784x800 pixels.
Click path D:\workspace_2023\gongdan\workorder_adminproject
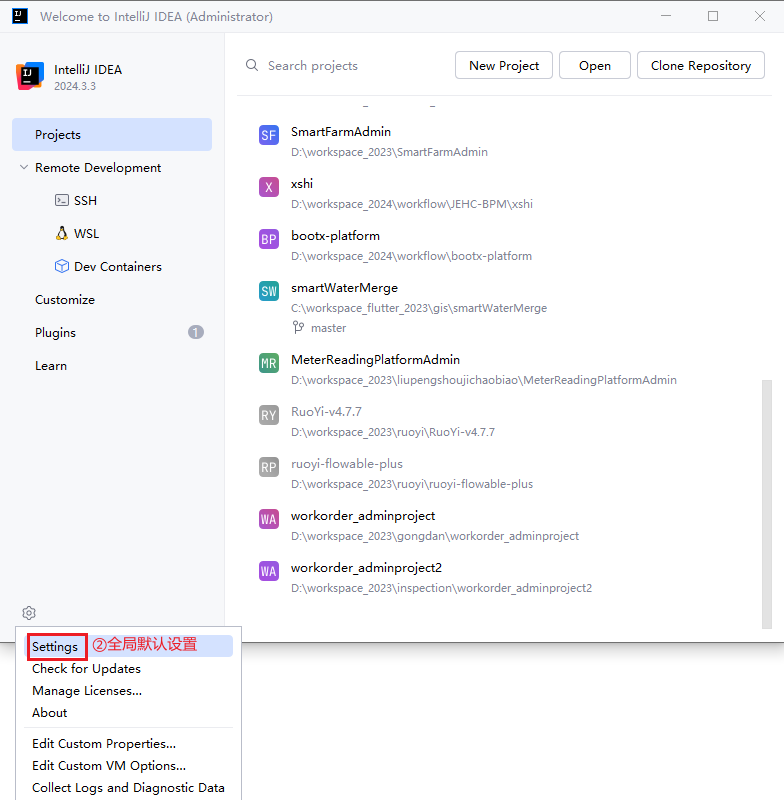pos(435,536)
